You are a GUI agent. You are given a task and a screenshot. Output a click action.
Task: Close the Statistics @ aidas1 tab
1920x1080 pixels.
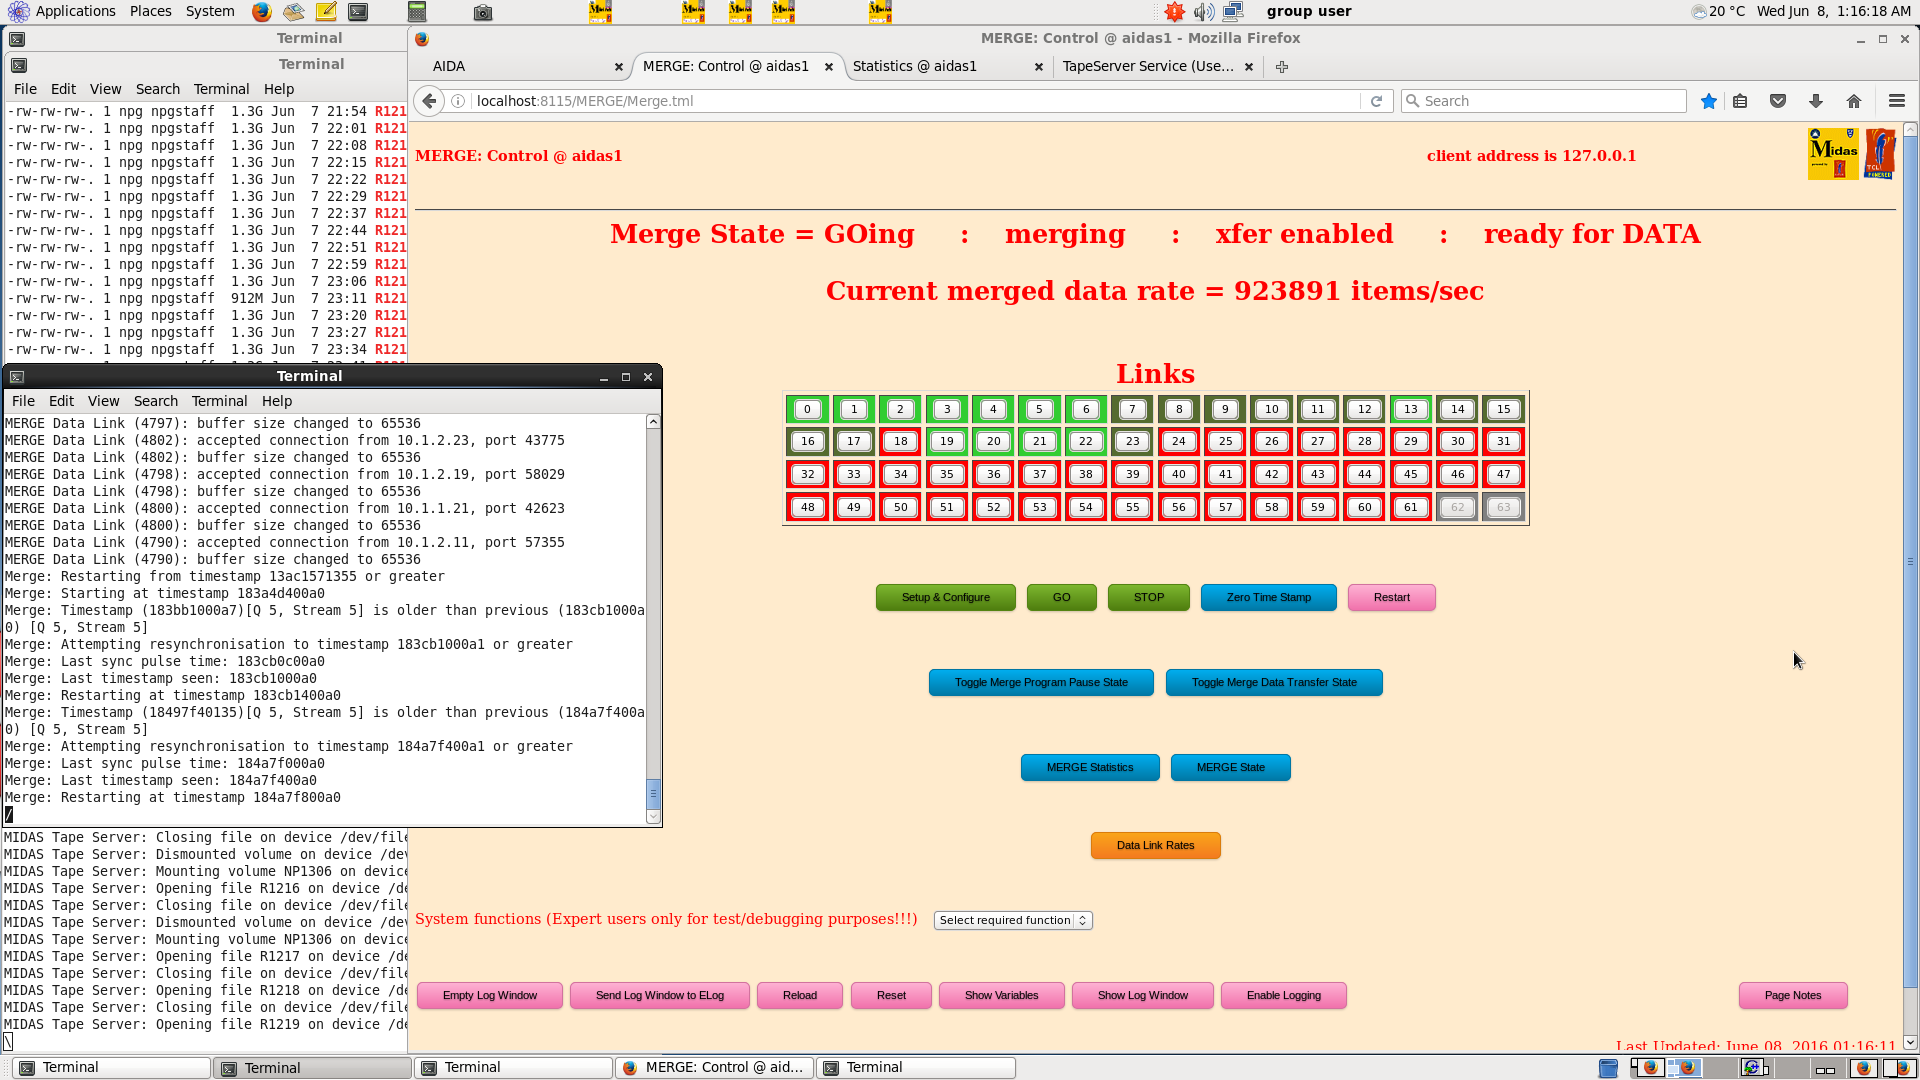pyautogui.click(x=1039, y=67)
